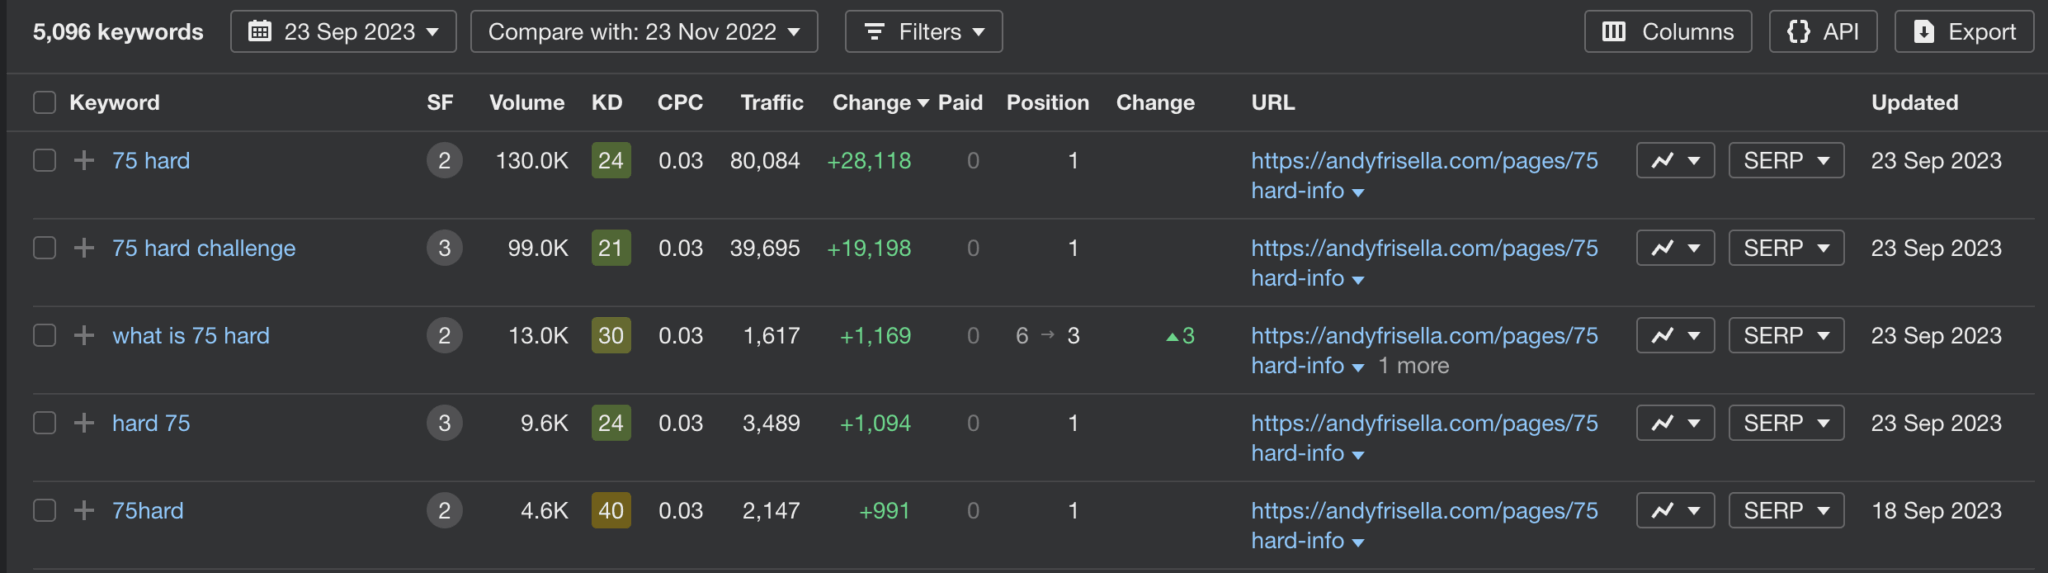Add '75 hard' keyword with plus icon
This screenshot has width=2048, height=573.
(x=84, y=160)
